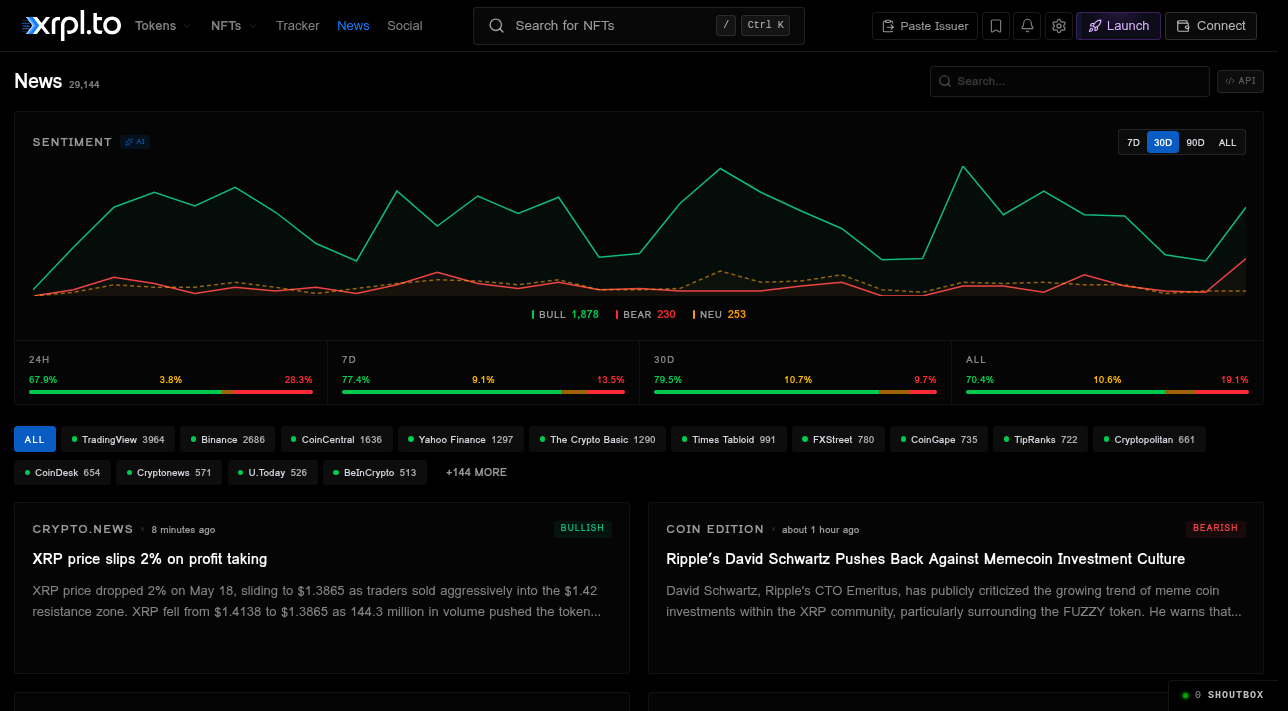1288x711 pixels.
Task: Open the settings gear icon
Action: [x=1059, y=26]
